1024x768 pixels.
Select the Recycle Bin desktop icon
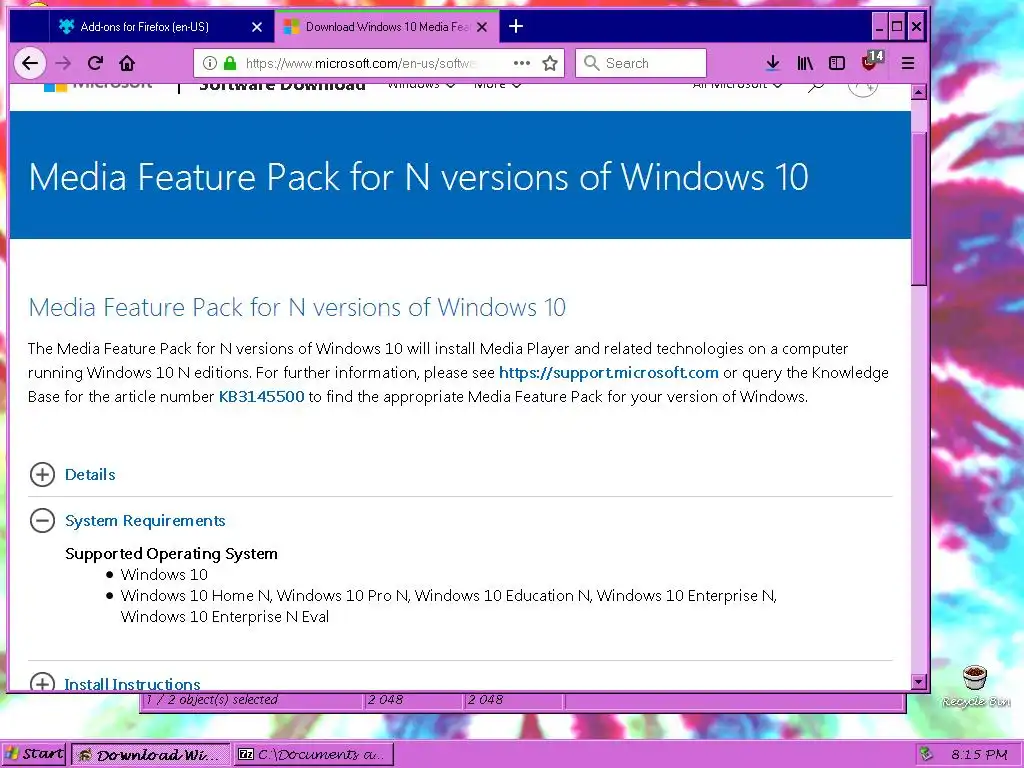[x=976, y=686]
